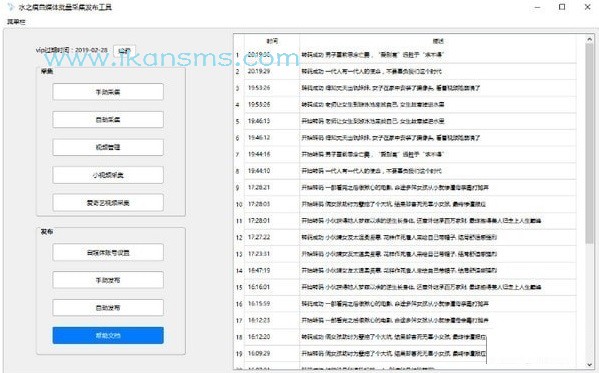The image size is (599, 373).
Task: Click the 续费 button beside VIP expiry date
Action: click(125, 50)
